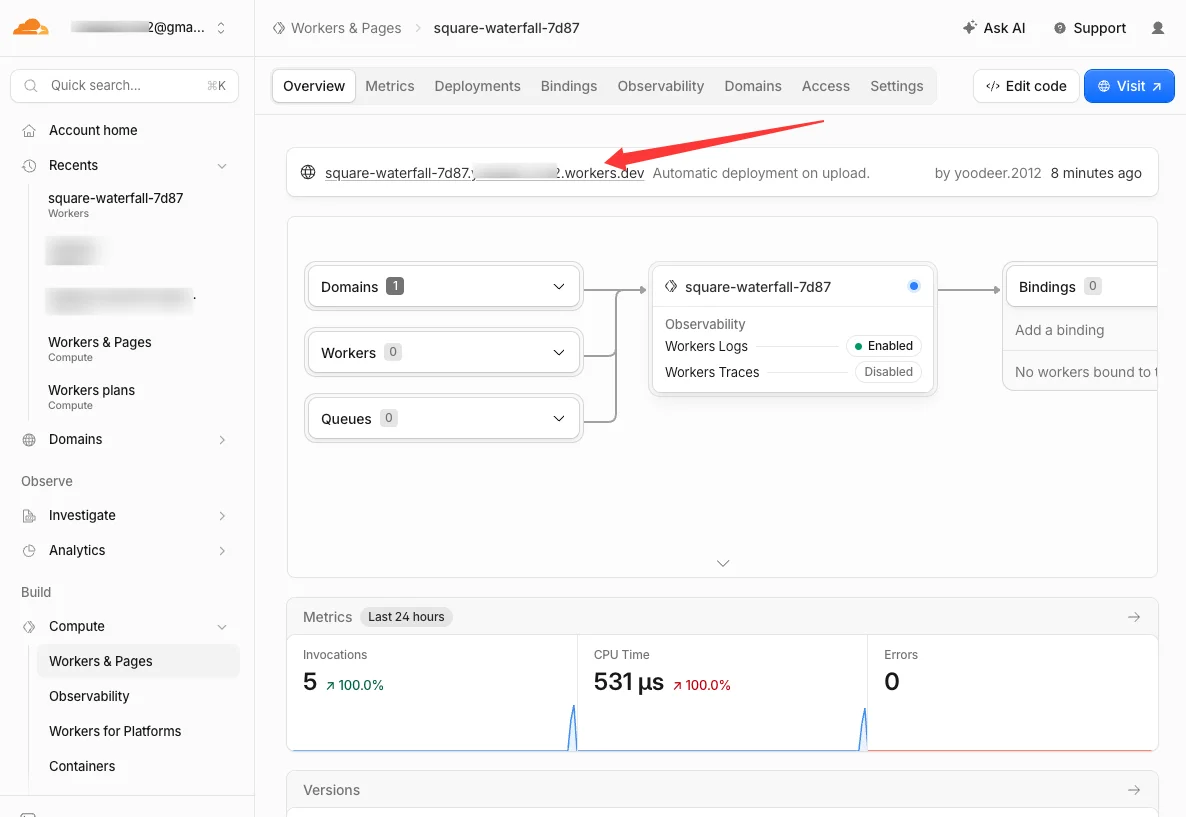Expand the Domains dropdown card
The width and height of the screenshot is (1186, 817).
click(443, 287)
